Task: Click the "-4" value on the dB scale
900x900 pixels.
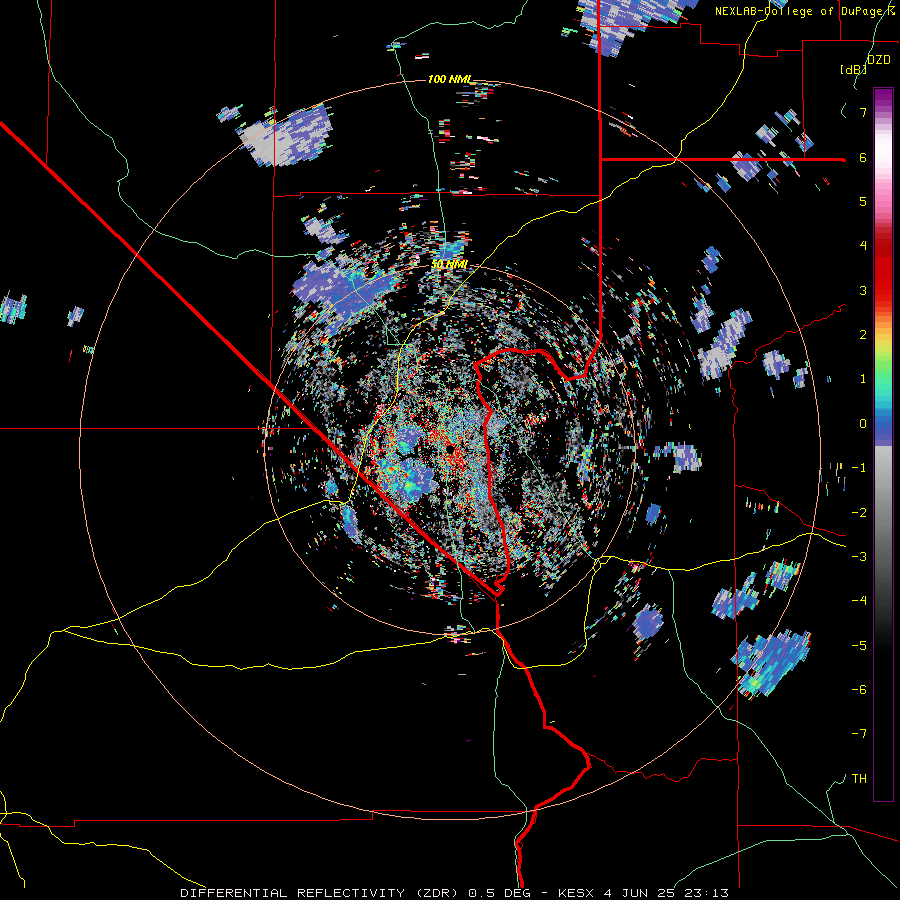Action: (x=859, y=600)
